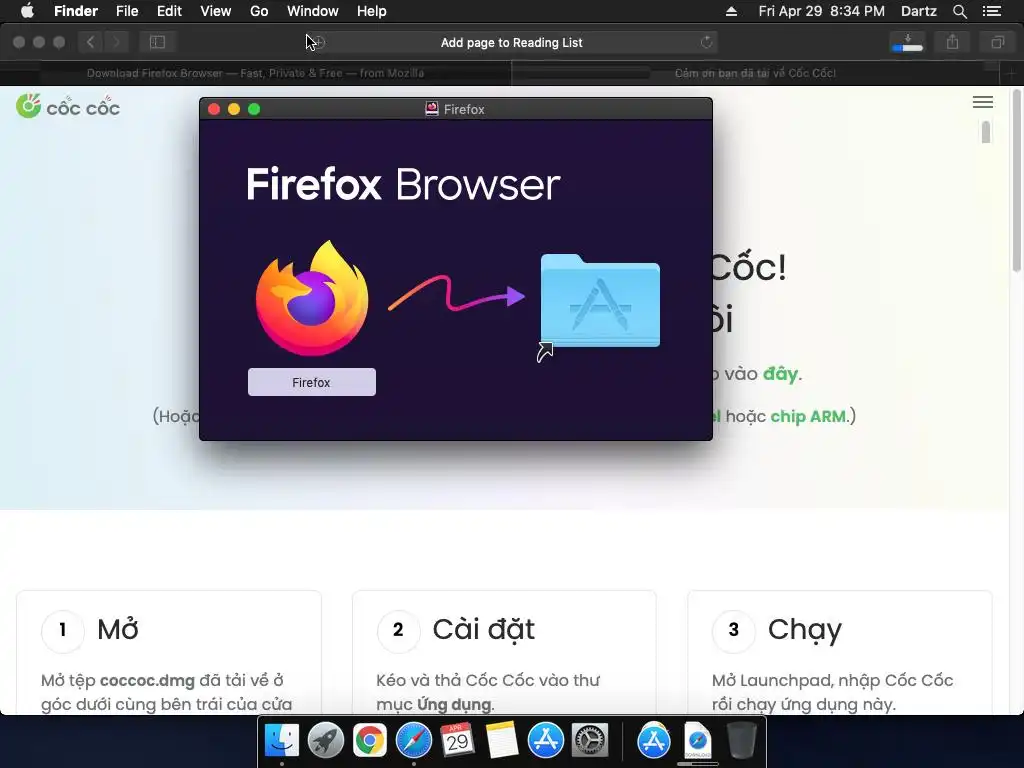This screenshot has height=768, width=1024.
Task: Show Safari downloads progress button
Action: [x=907, y=42]
